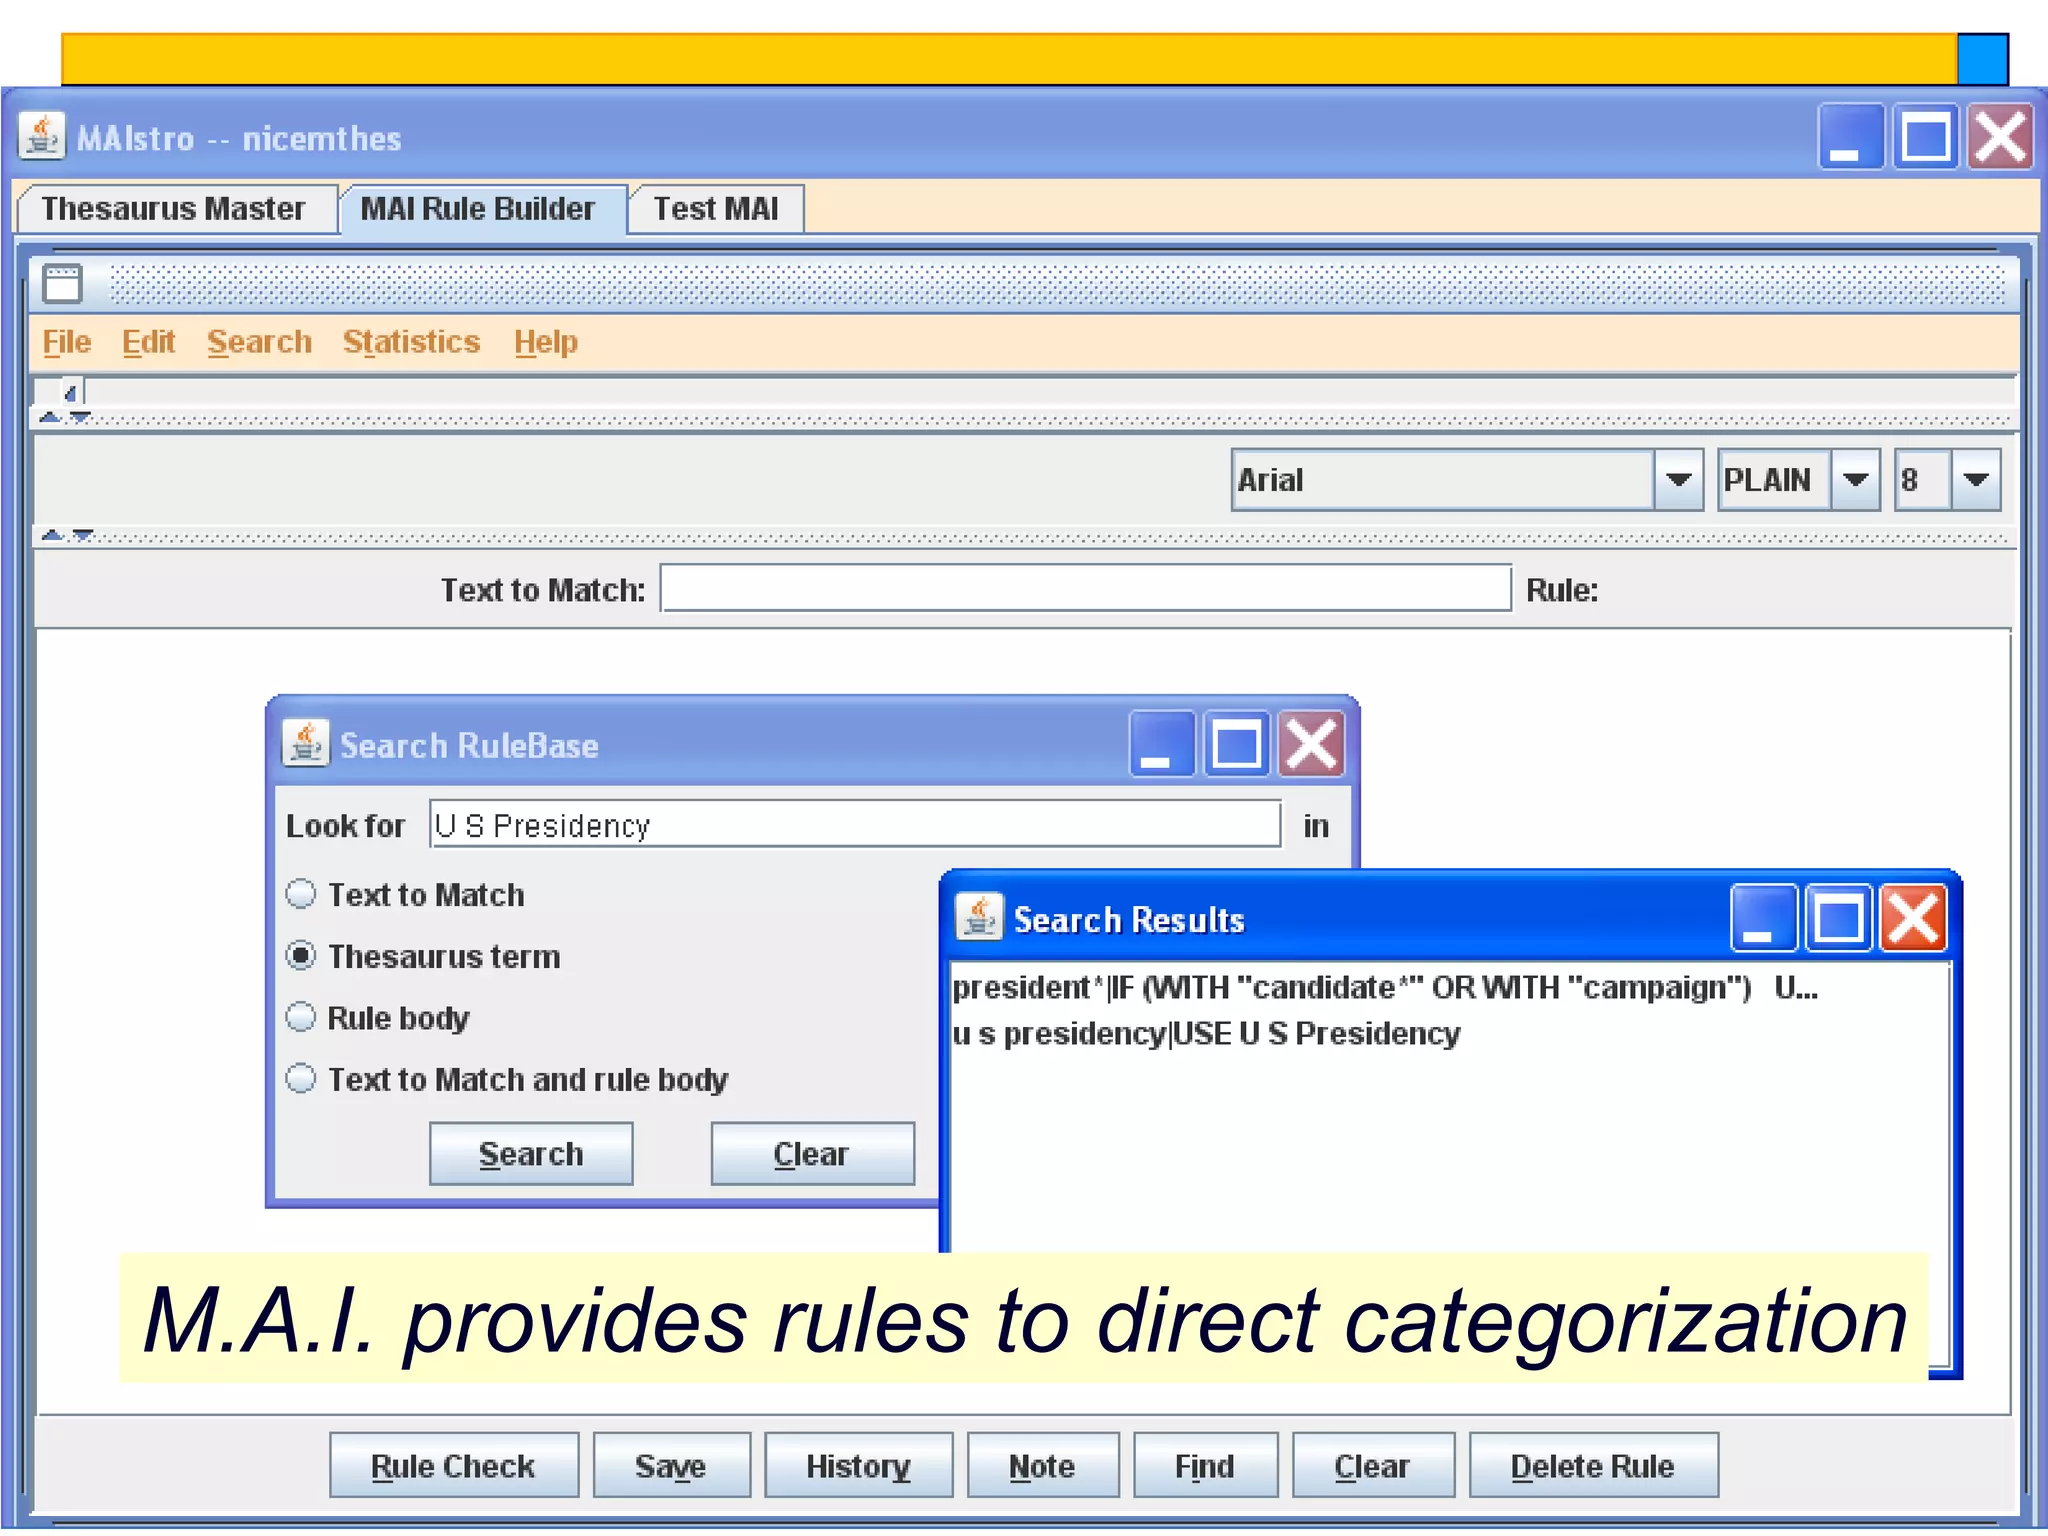Open the Help menu
The image size is (2048, 1536).
click(546, 342)
